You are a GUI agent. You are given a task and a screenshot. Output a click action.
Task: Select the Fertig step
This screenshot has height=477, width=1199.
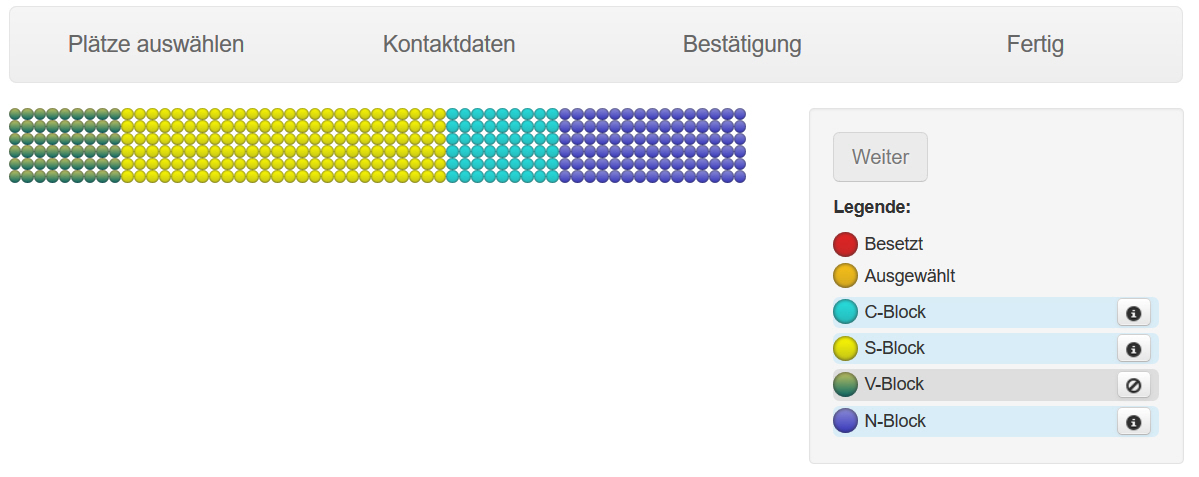pos(1035,44)
